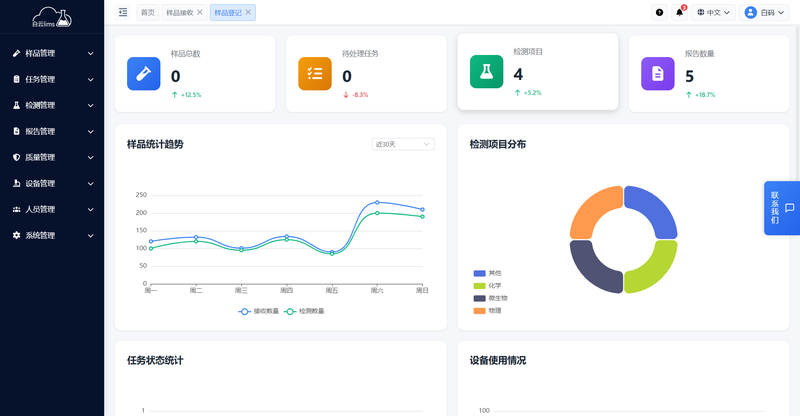Screen dimensions: 800x416
Task: Expand the 设备管理 sidebar menu
Action: point(52,183)
